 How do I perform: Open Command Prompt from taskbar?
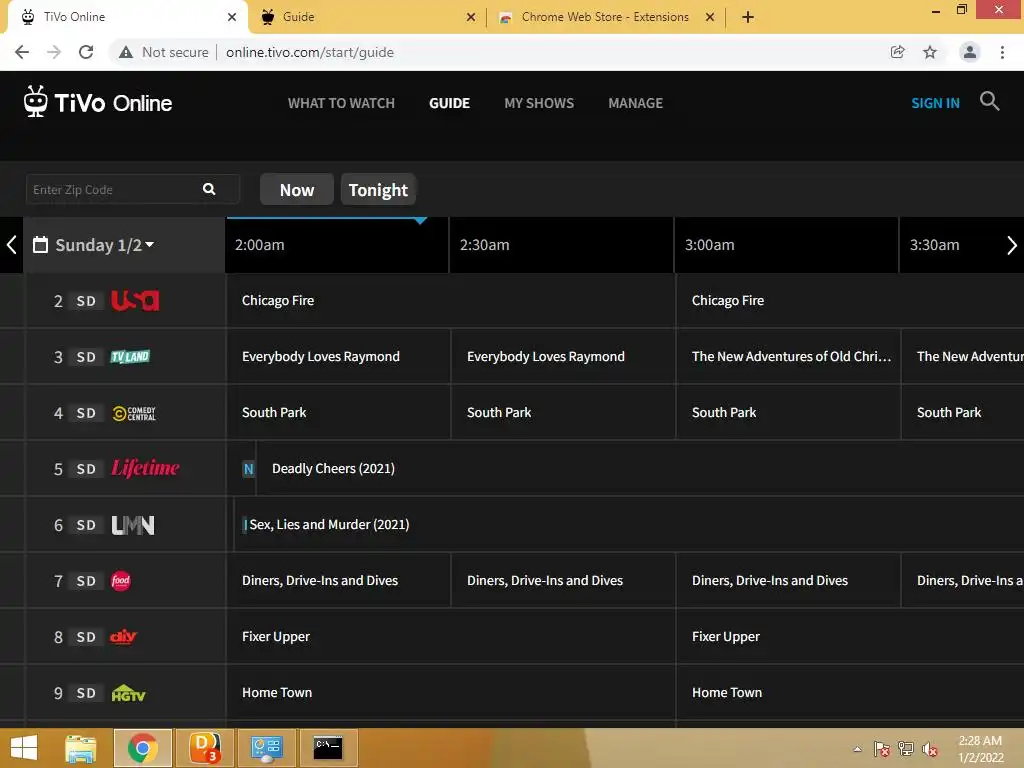(x=328, y=748)
